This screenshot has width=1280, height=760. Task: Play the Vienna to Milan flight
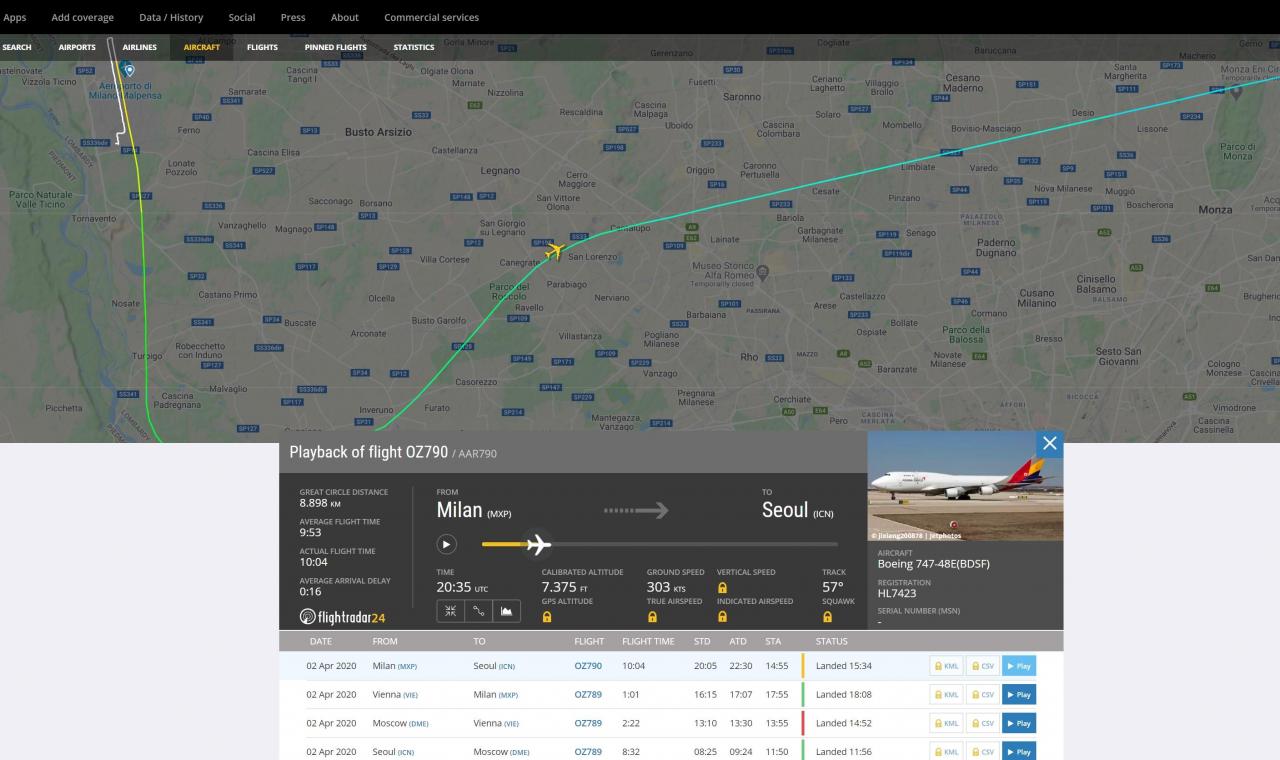point(1018,694)
